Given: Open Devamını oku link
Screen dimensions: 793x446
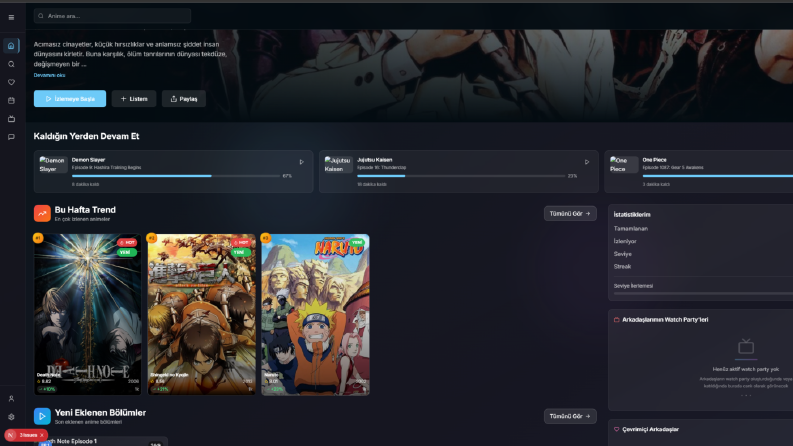Looking at the screenshot, I should 49,75.
